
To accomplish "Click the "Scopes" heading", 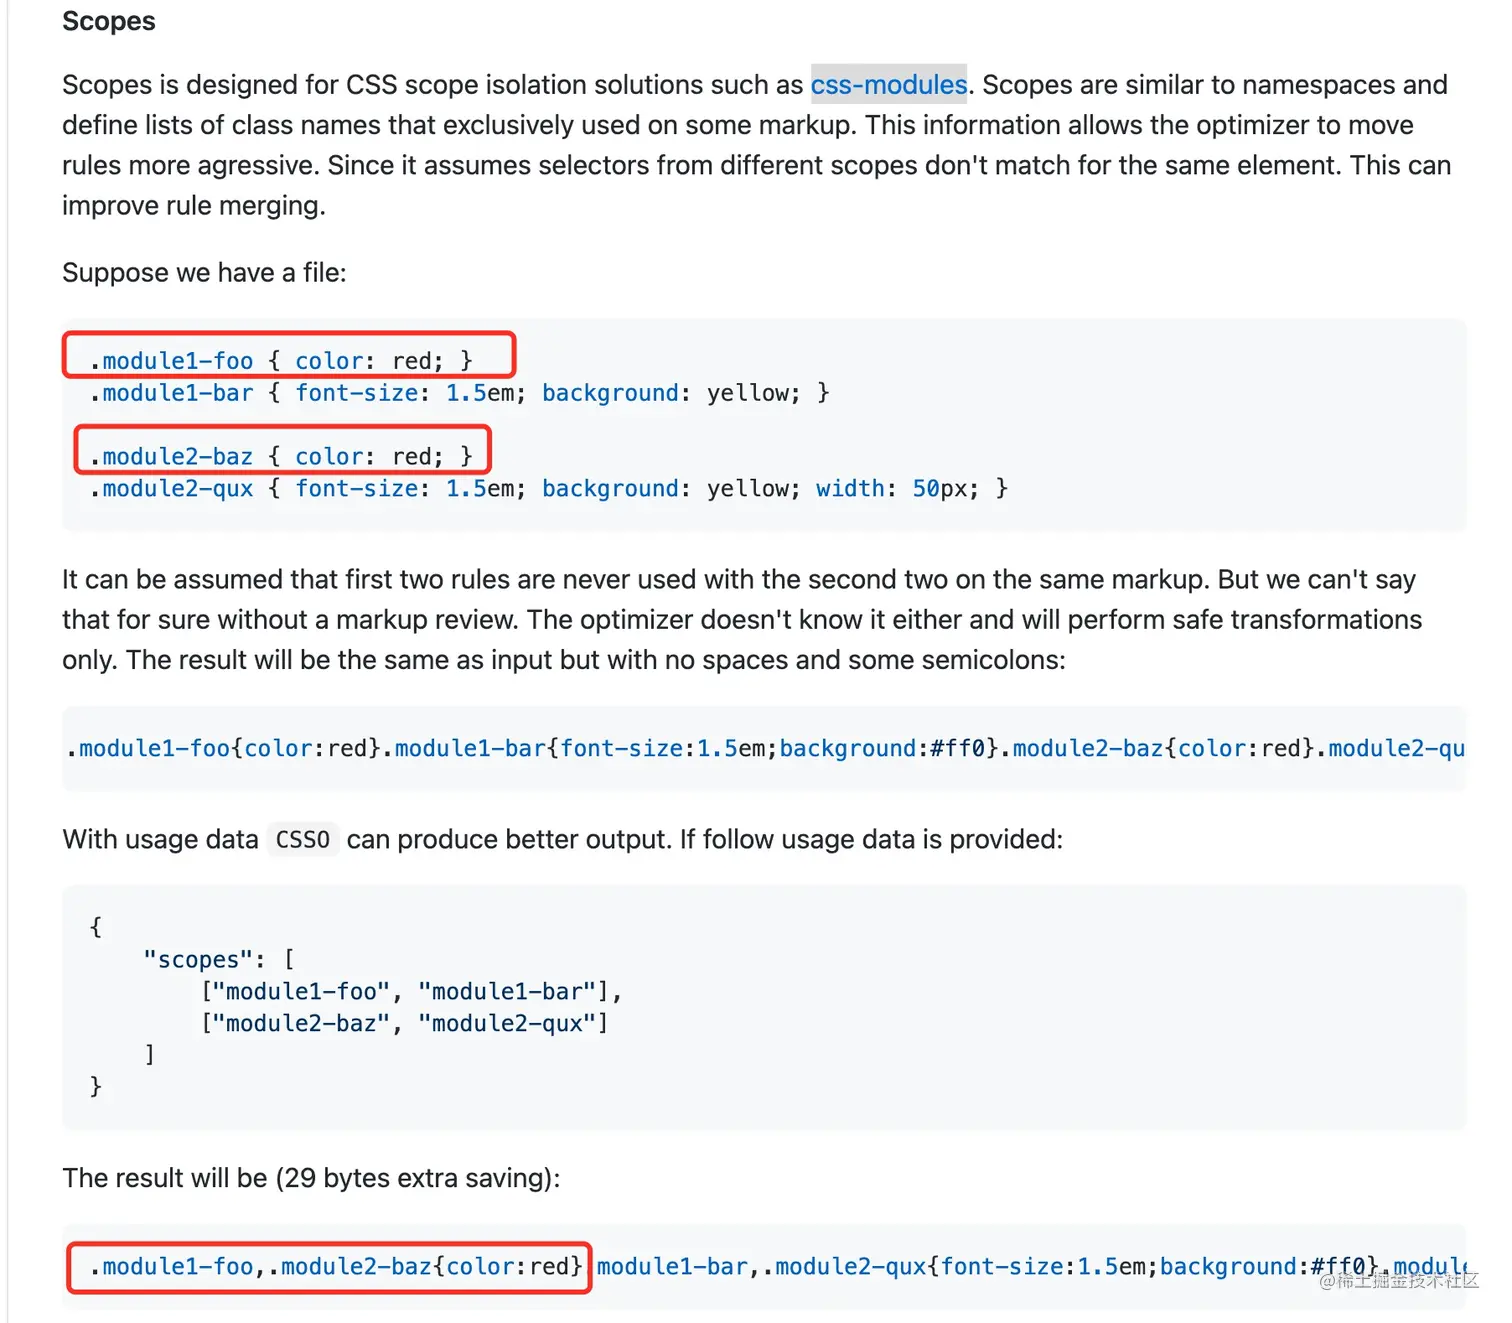I will click(109, 21).
